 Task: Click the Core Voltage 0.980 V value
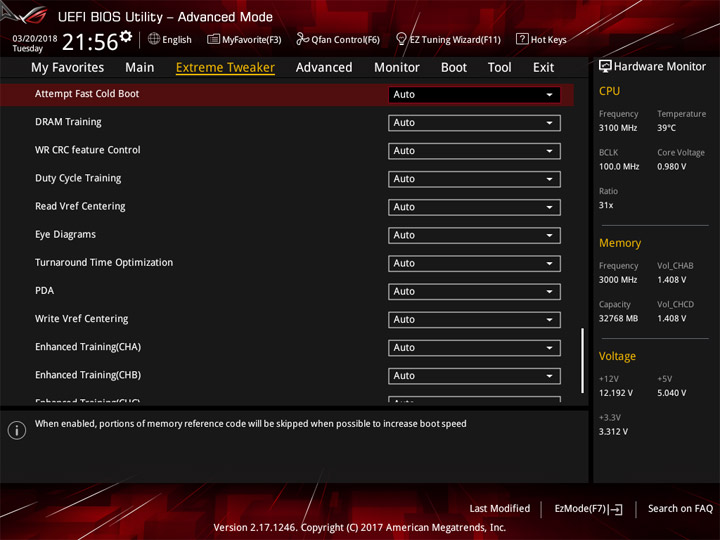671,167
